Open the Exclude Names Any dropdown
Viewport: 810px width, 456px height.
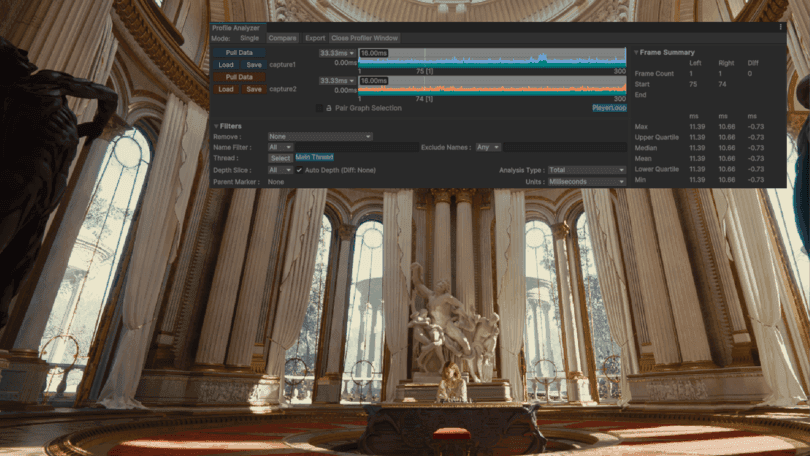click(x=488, y=147)
